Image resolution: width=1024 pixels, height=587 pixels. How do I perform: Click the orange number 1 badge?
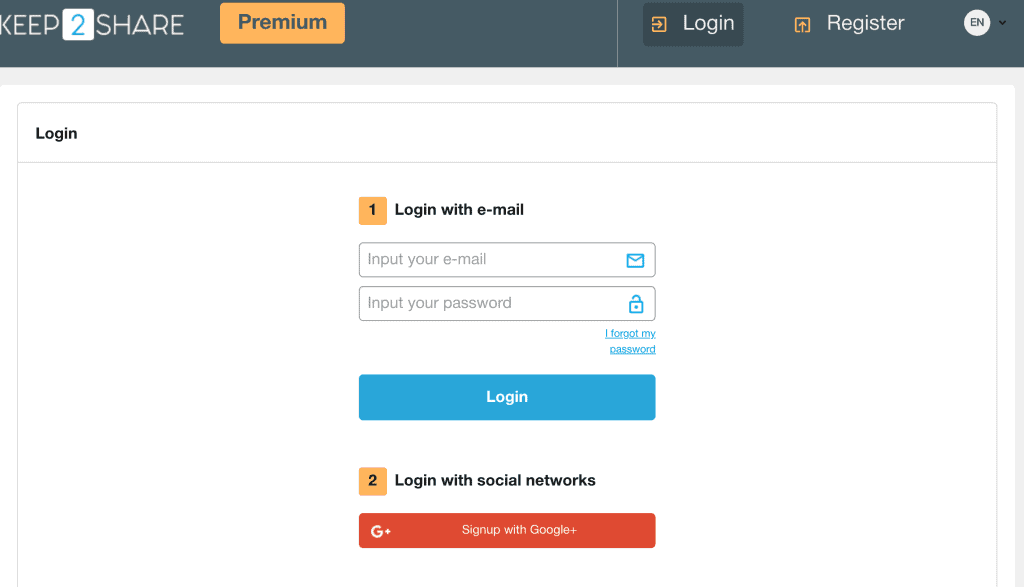point(372,210)
